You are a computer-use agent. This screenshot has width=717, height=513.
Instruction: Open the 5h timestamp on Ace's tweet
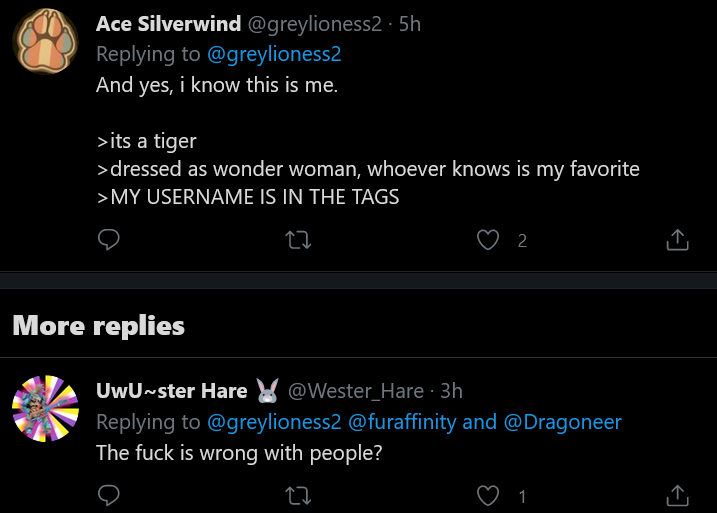click(x=410, y=24)
